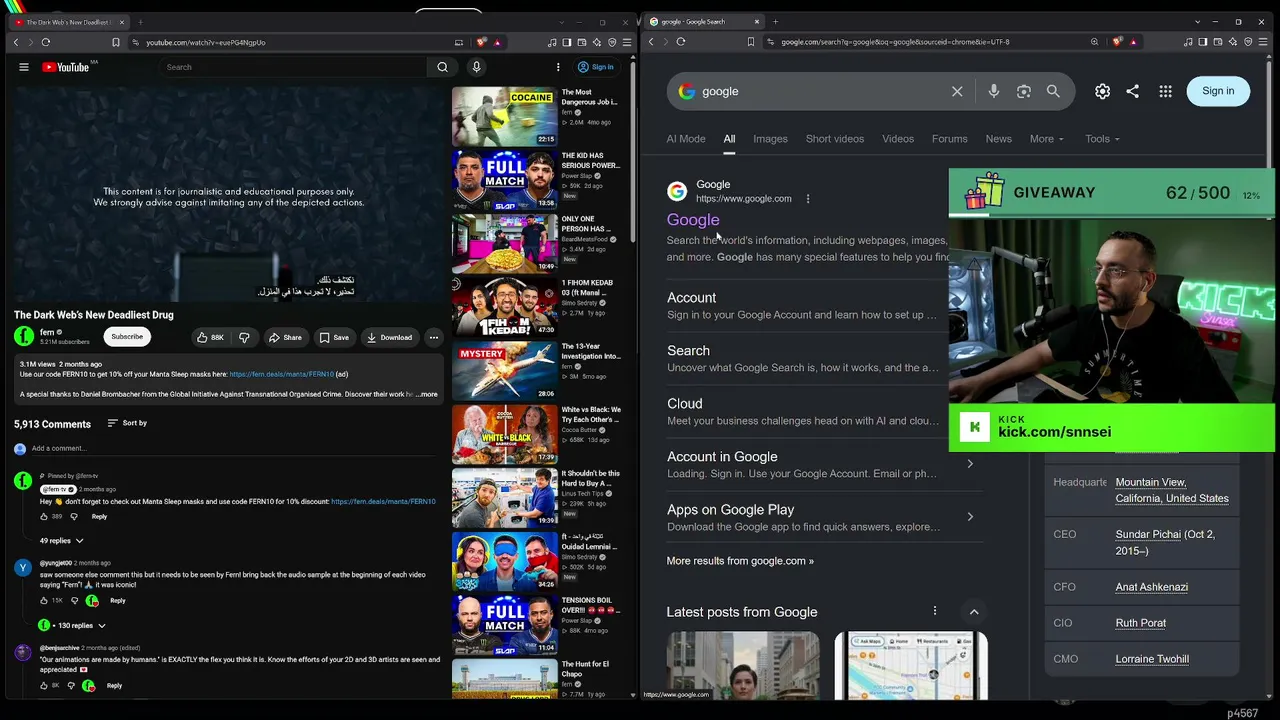Open the Ruth Porat link
This screenshot has height=720, width=1280.
pyautogui.click(x=1141, y=623)
